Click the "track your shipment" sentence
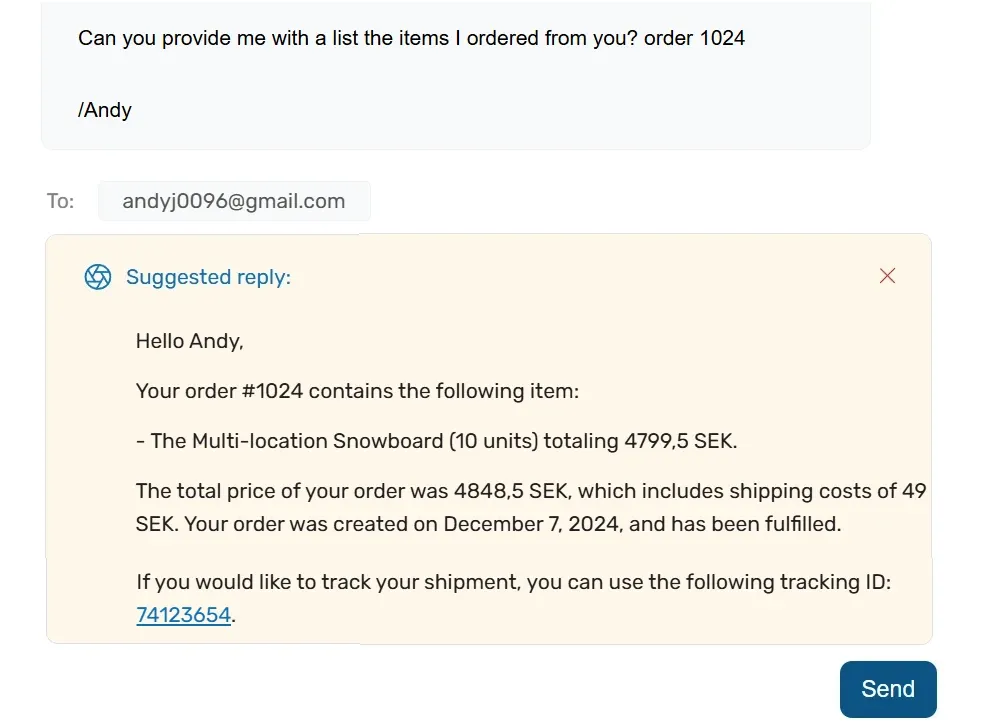Viewport: 992px width, 723px height. tap(513, 598)
